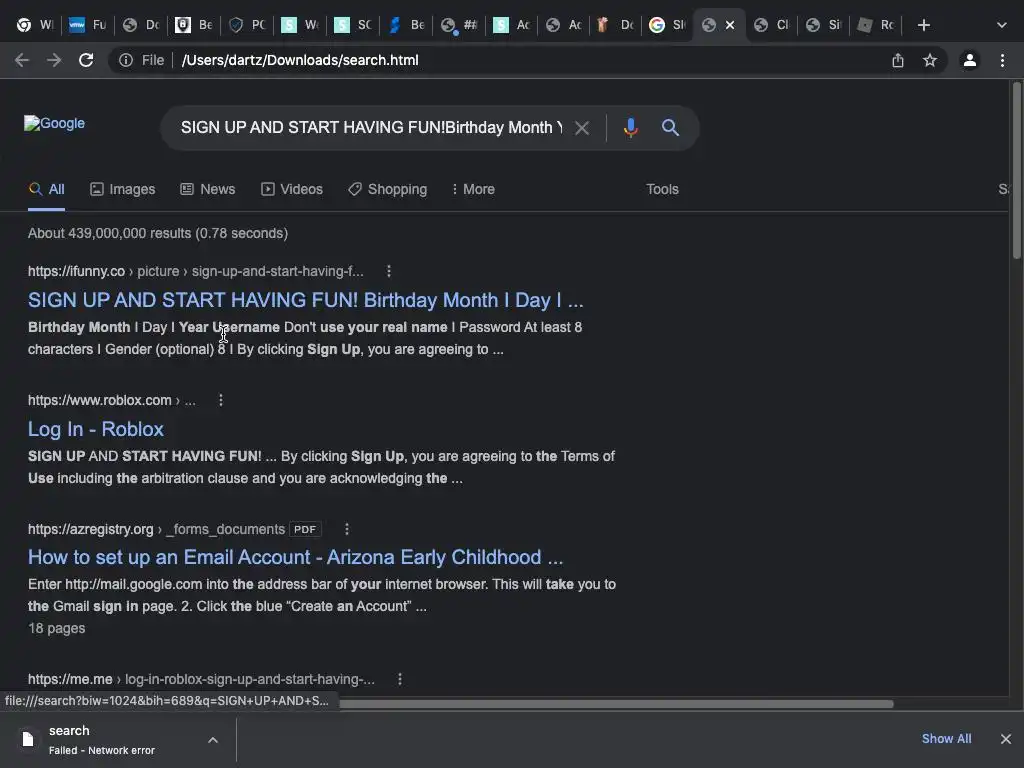Switch to the 'PC' shield tab
Image resolution: width=1024 pixels, height=768 pixels.
pos(247,25)
